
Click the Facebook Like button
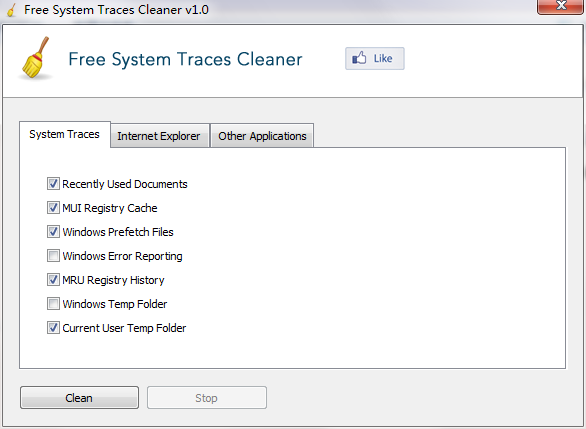coord(374,58)
